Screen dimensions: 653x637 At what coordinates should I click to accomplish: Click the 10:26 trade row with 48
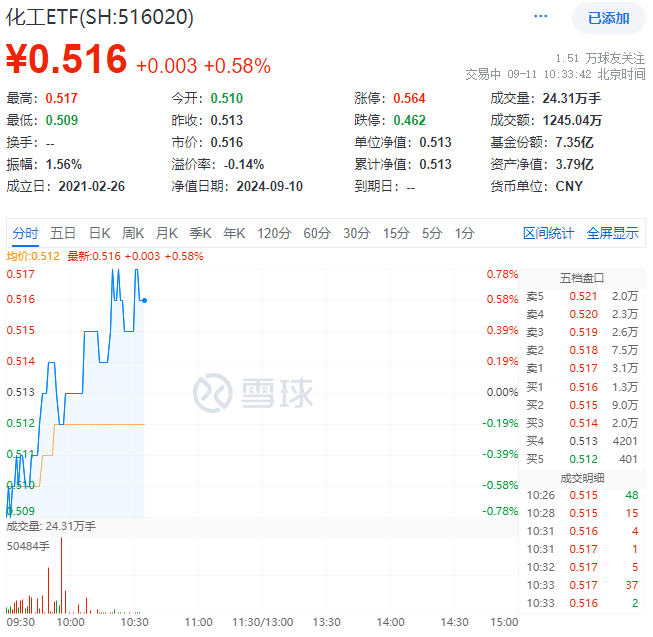click(582, 495)
